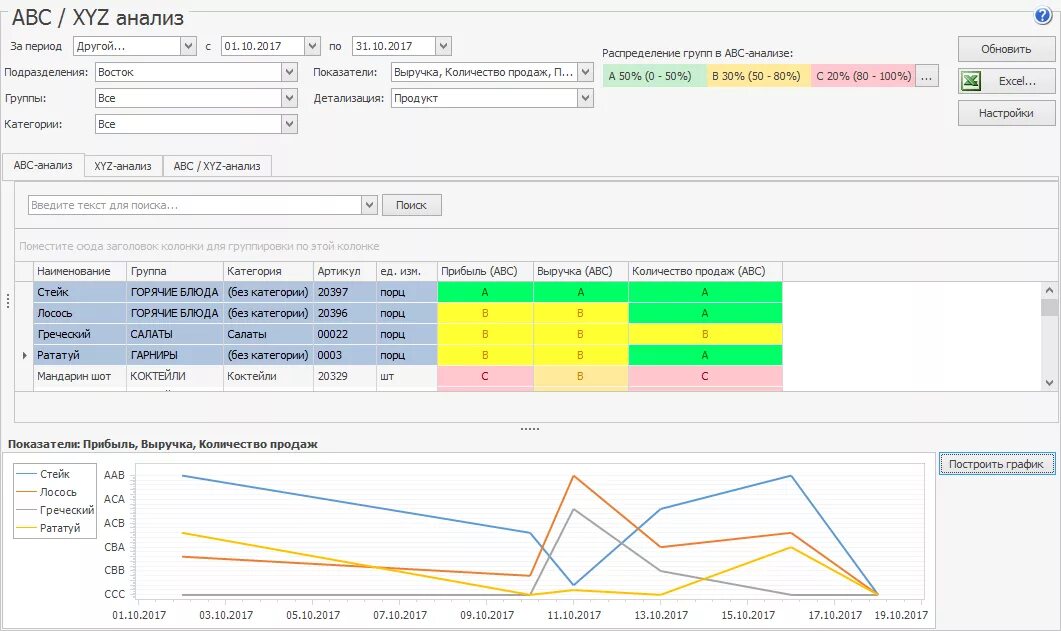Open the end date 31.10.2017 dropdown

click(x=443, y=46)
